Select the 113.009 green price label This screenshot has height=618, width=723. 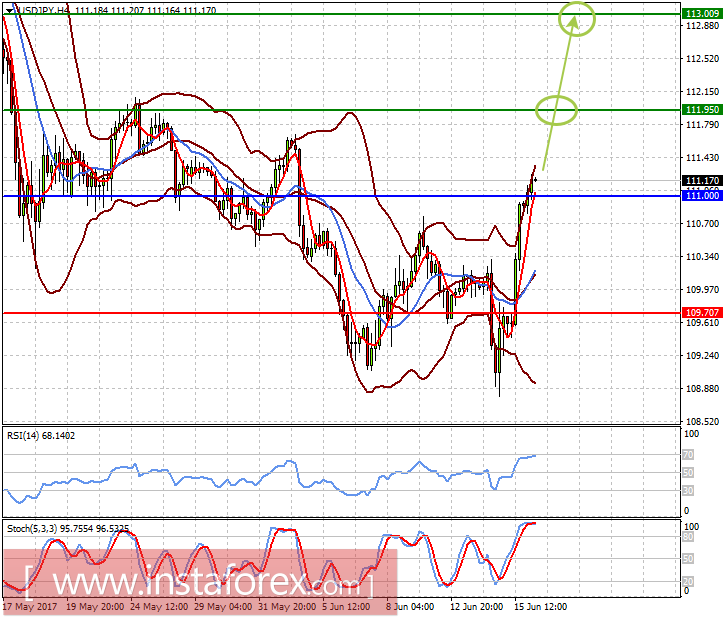click(702, 13)
